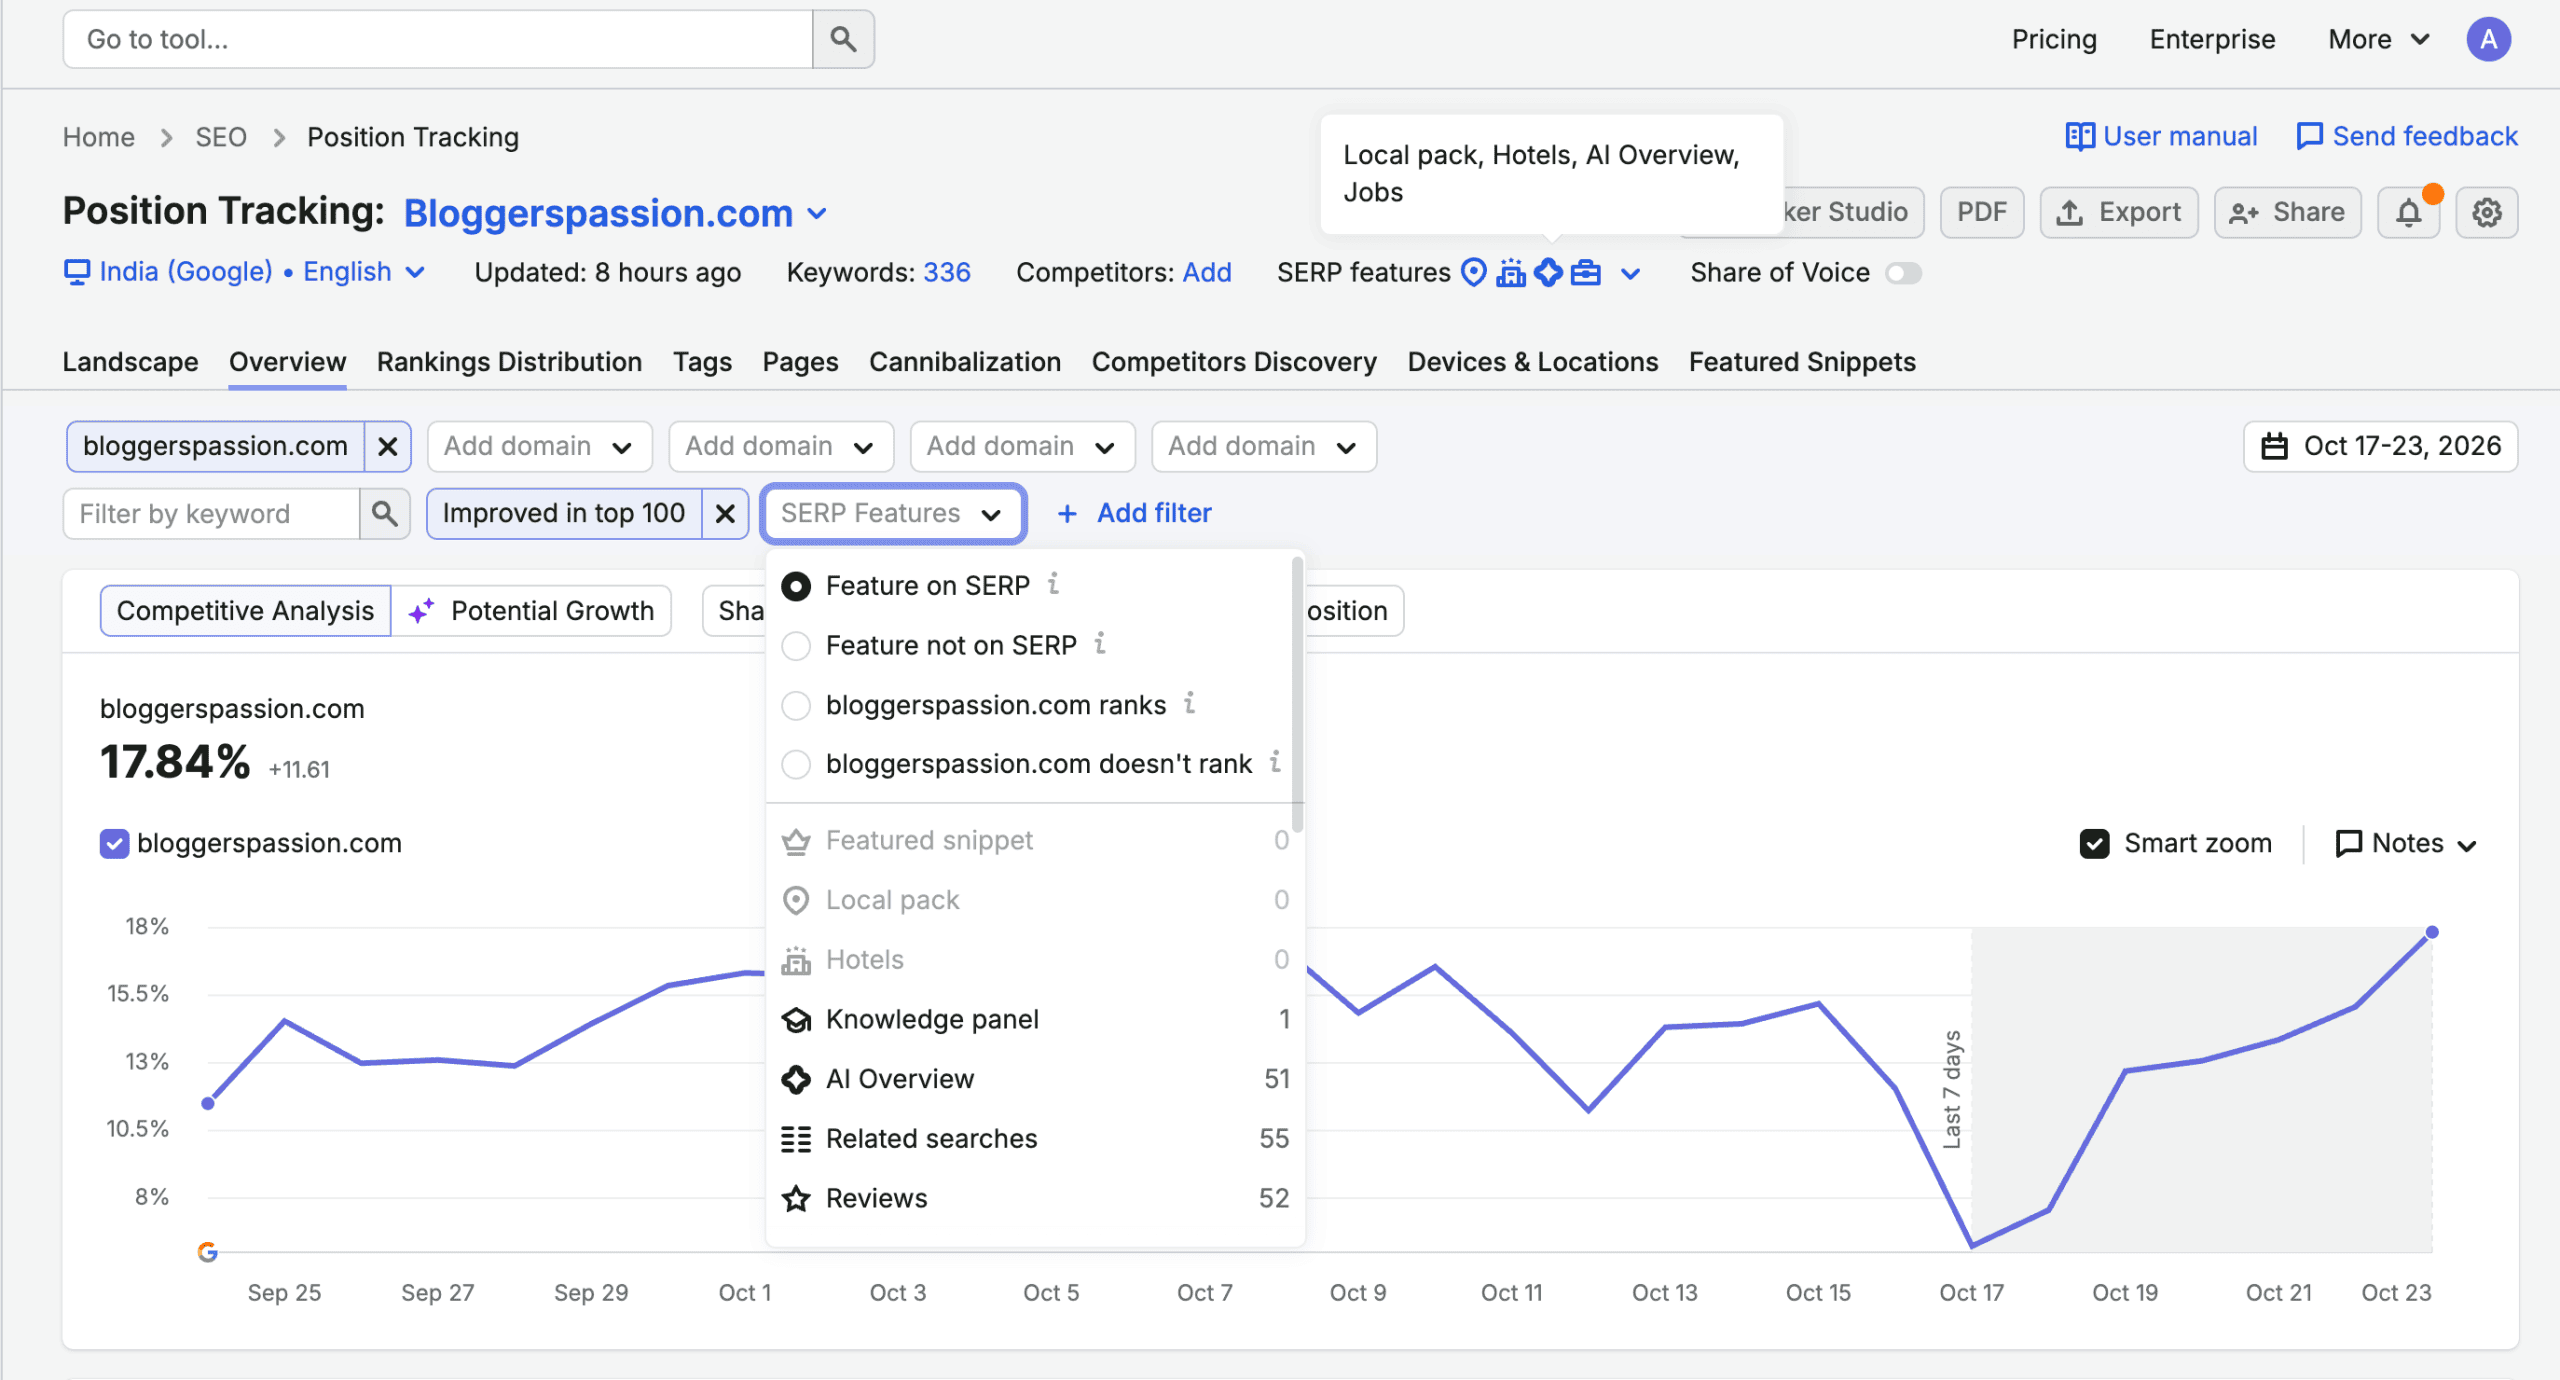This screenshot has width=2560, height=1380.
Task: Click the Share button
Action: coord(2287,212)
